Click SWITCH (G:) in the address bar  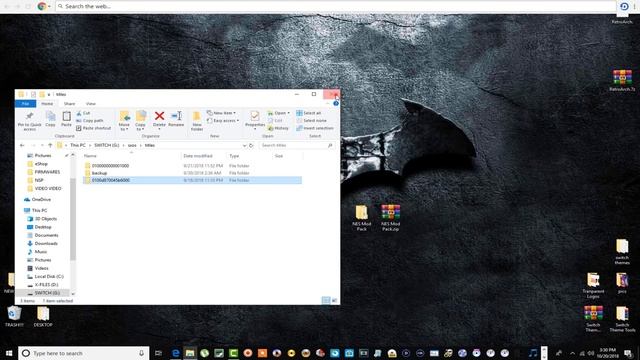pyautogui.click(x=107, y=145)
